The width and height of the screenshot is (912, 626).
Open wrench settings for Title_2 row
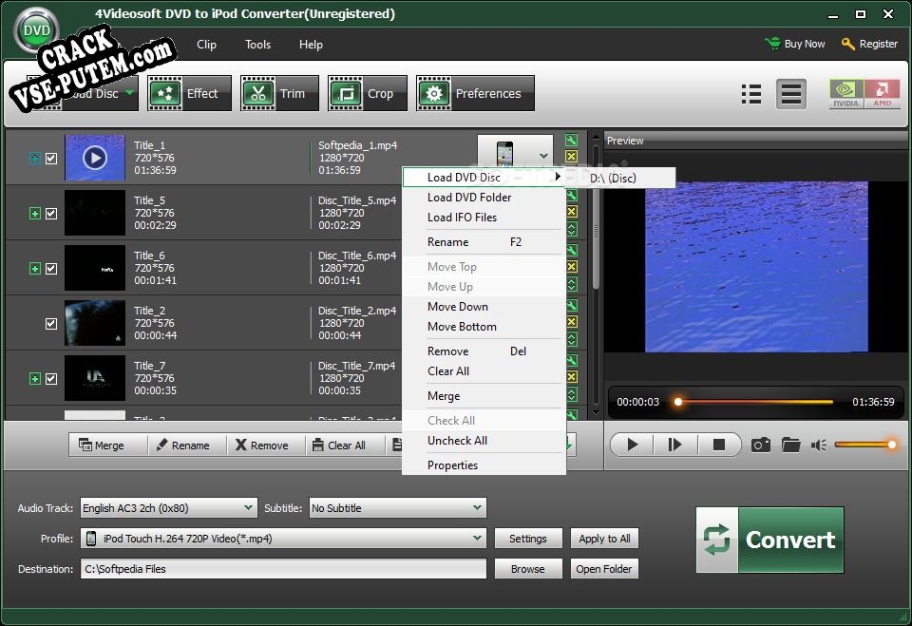pos(572,305)
